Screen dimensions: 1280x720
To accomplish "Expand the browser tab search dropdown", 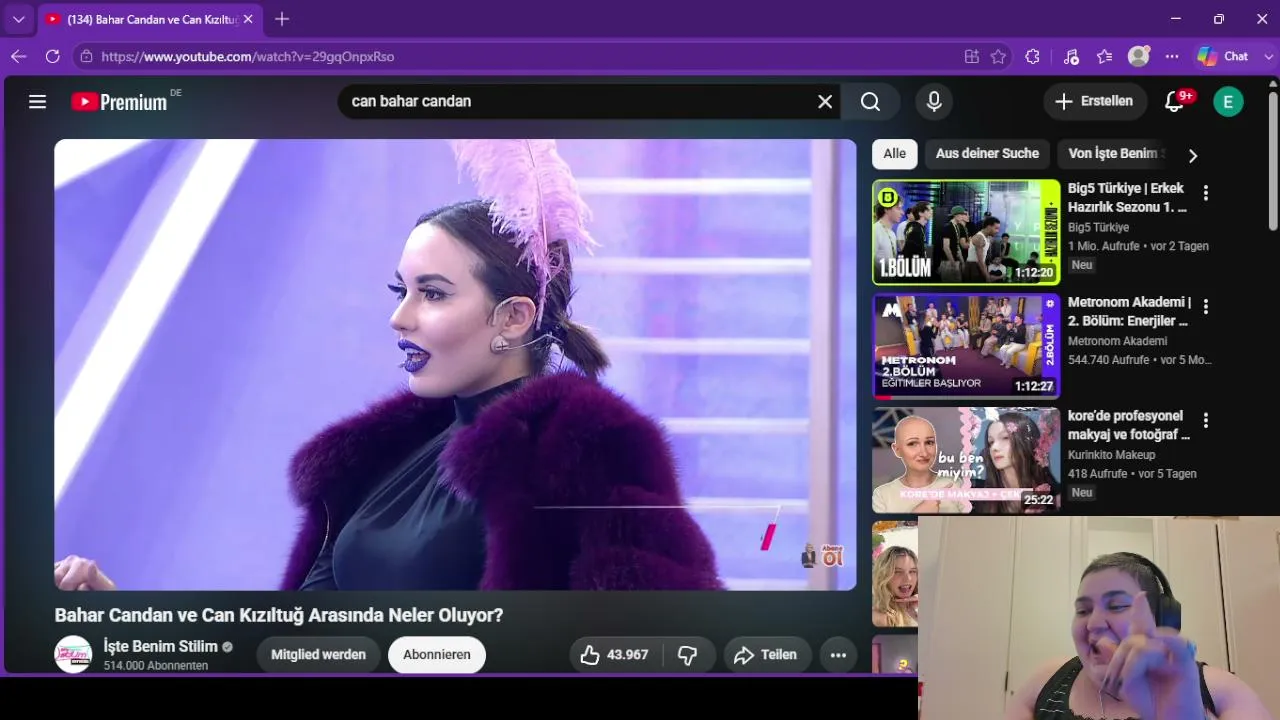I will point(18,19).
